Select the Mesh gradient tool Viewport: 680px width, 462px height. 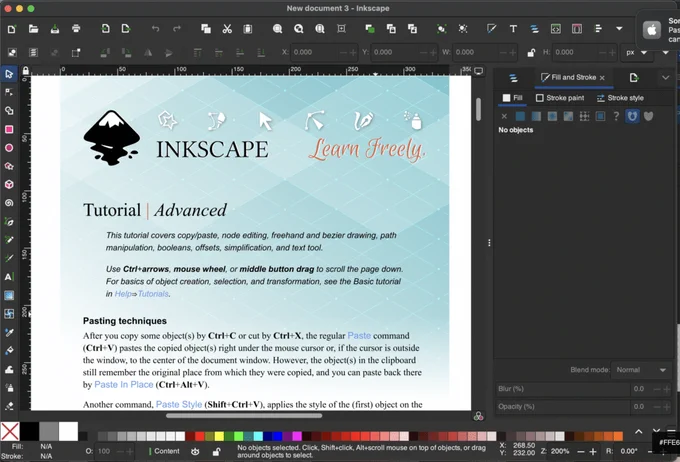point(9,314)
